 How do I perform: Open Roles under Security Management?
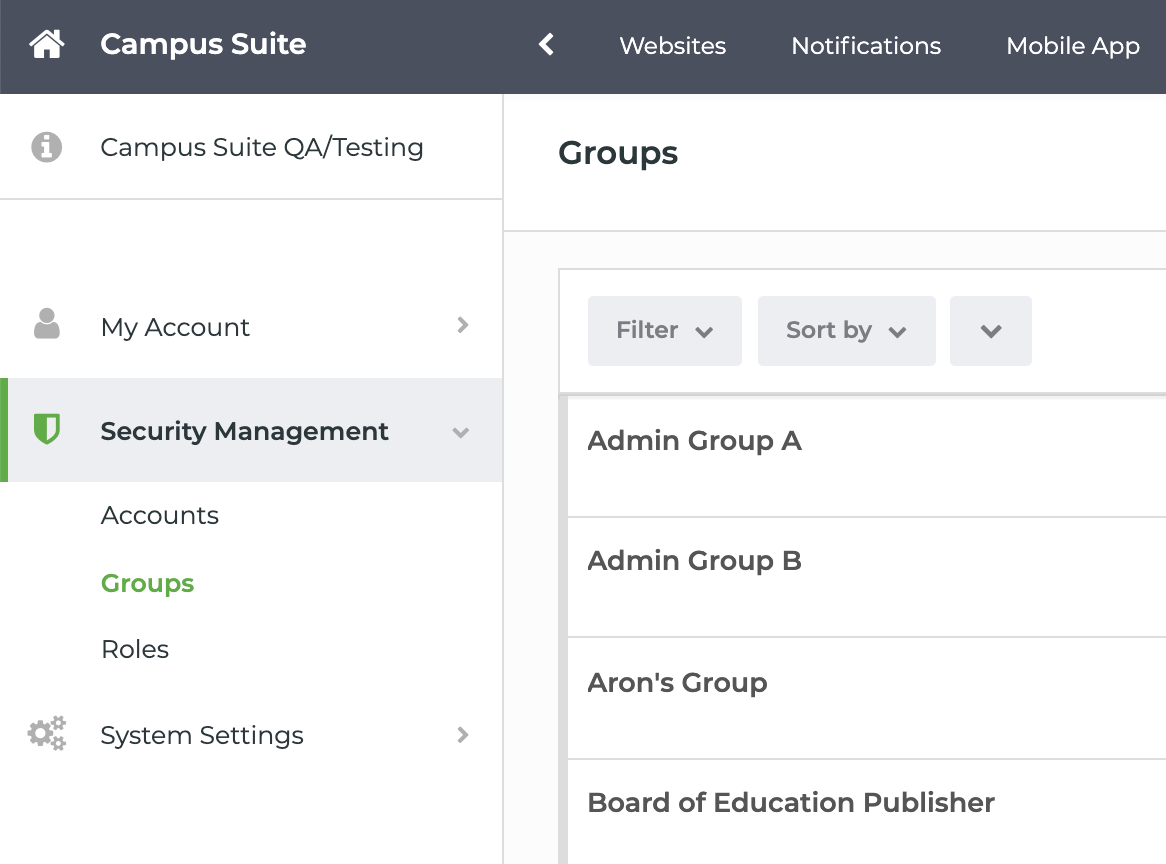point(135,649)
